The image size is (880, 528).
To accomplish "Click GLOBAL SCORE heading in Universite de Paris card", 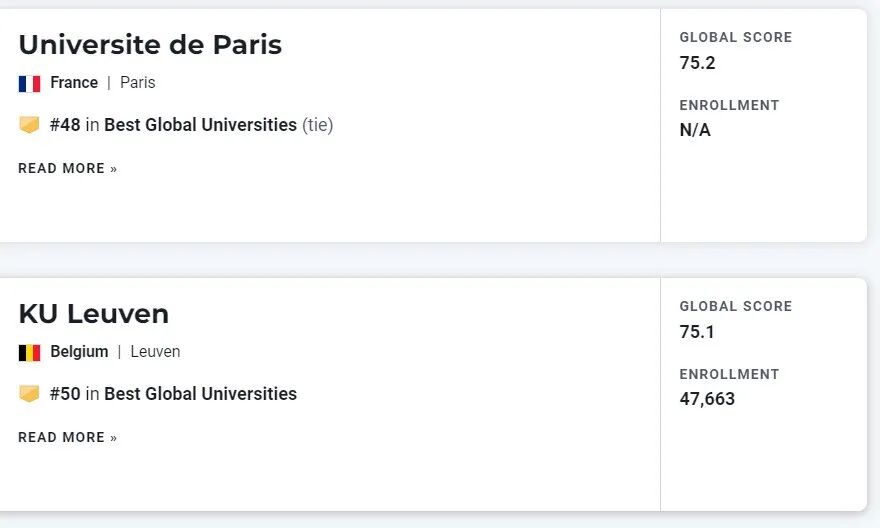I will tap(736, 38).
